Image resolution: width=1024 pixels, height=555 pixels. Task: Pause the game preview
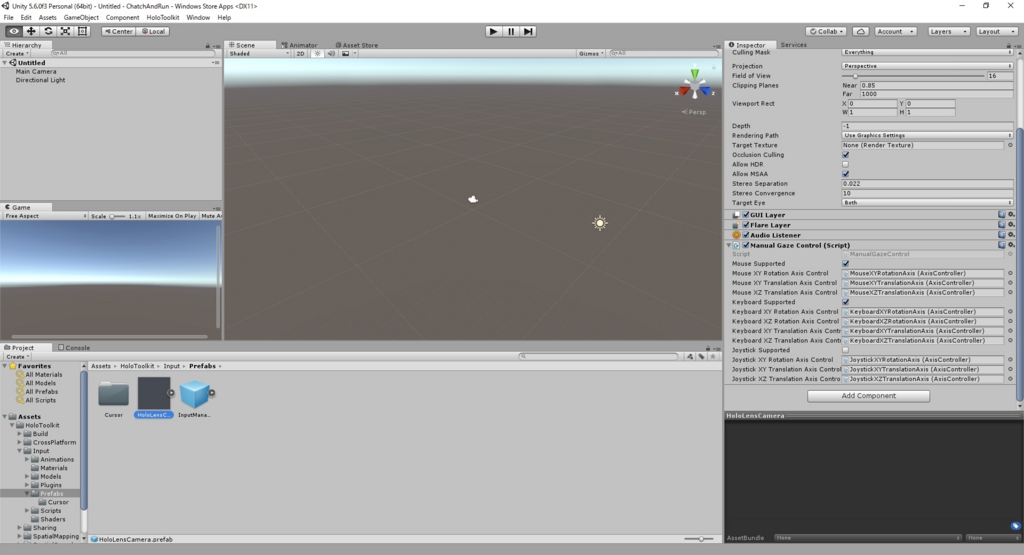click(x=511, y=31)
